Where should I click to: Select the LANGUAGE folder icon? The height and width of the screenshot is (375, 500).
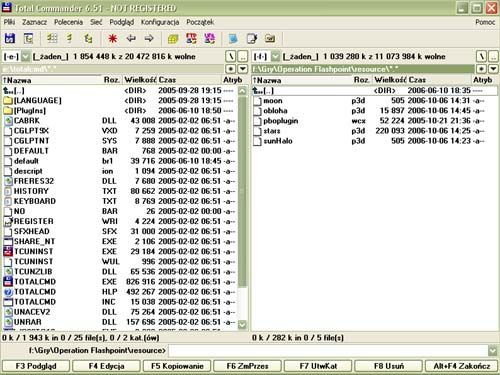pos(8,100)
